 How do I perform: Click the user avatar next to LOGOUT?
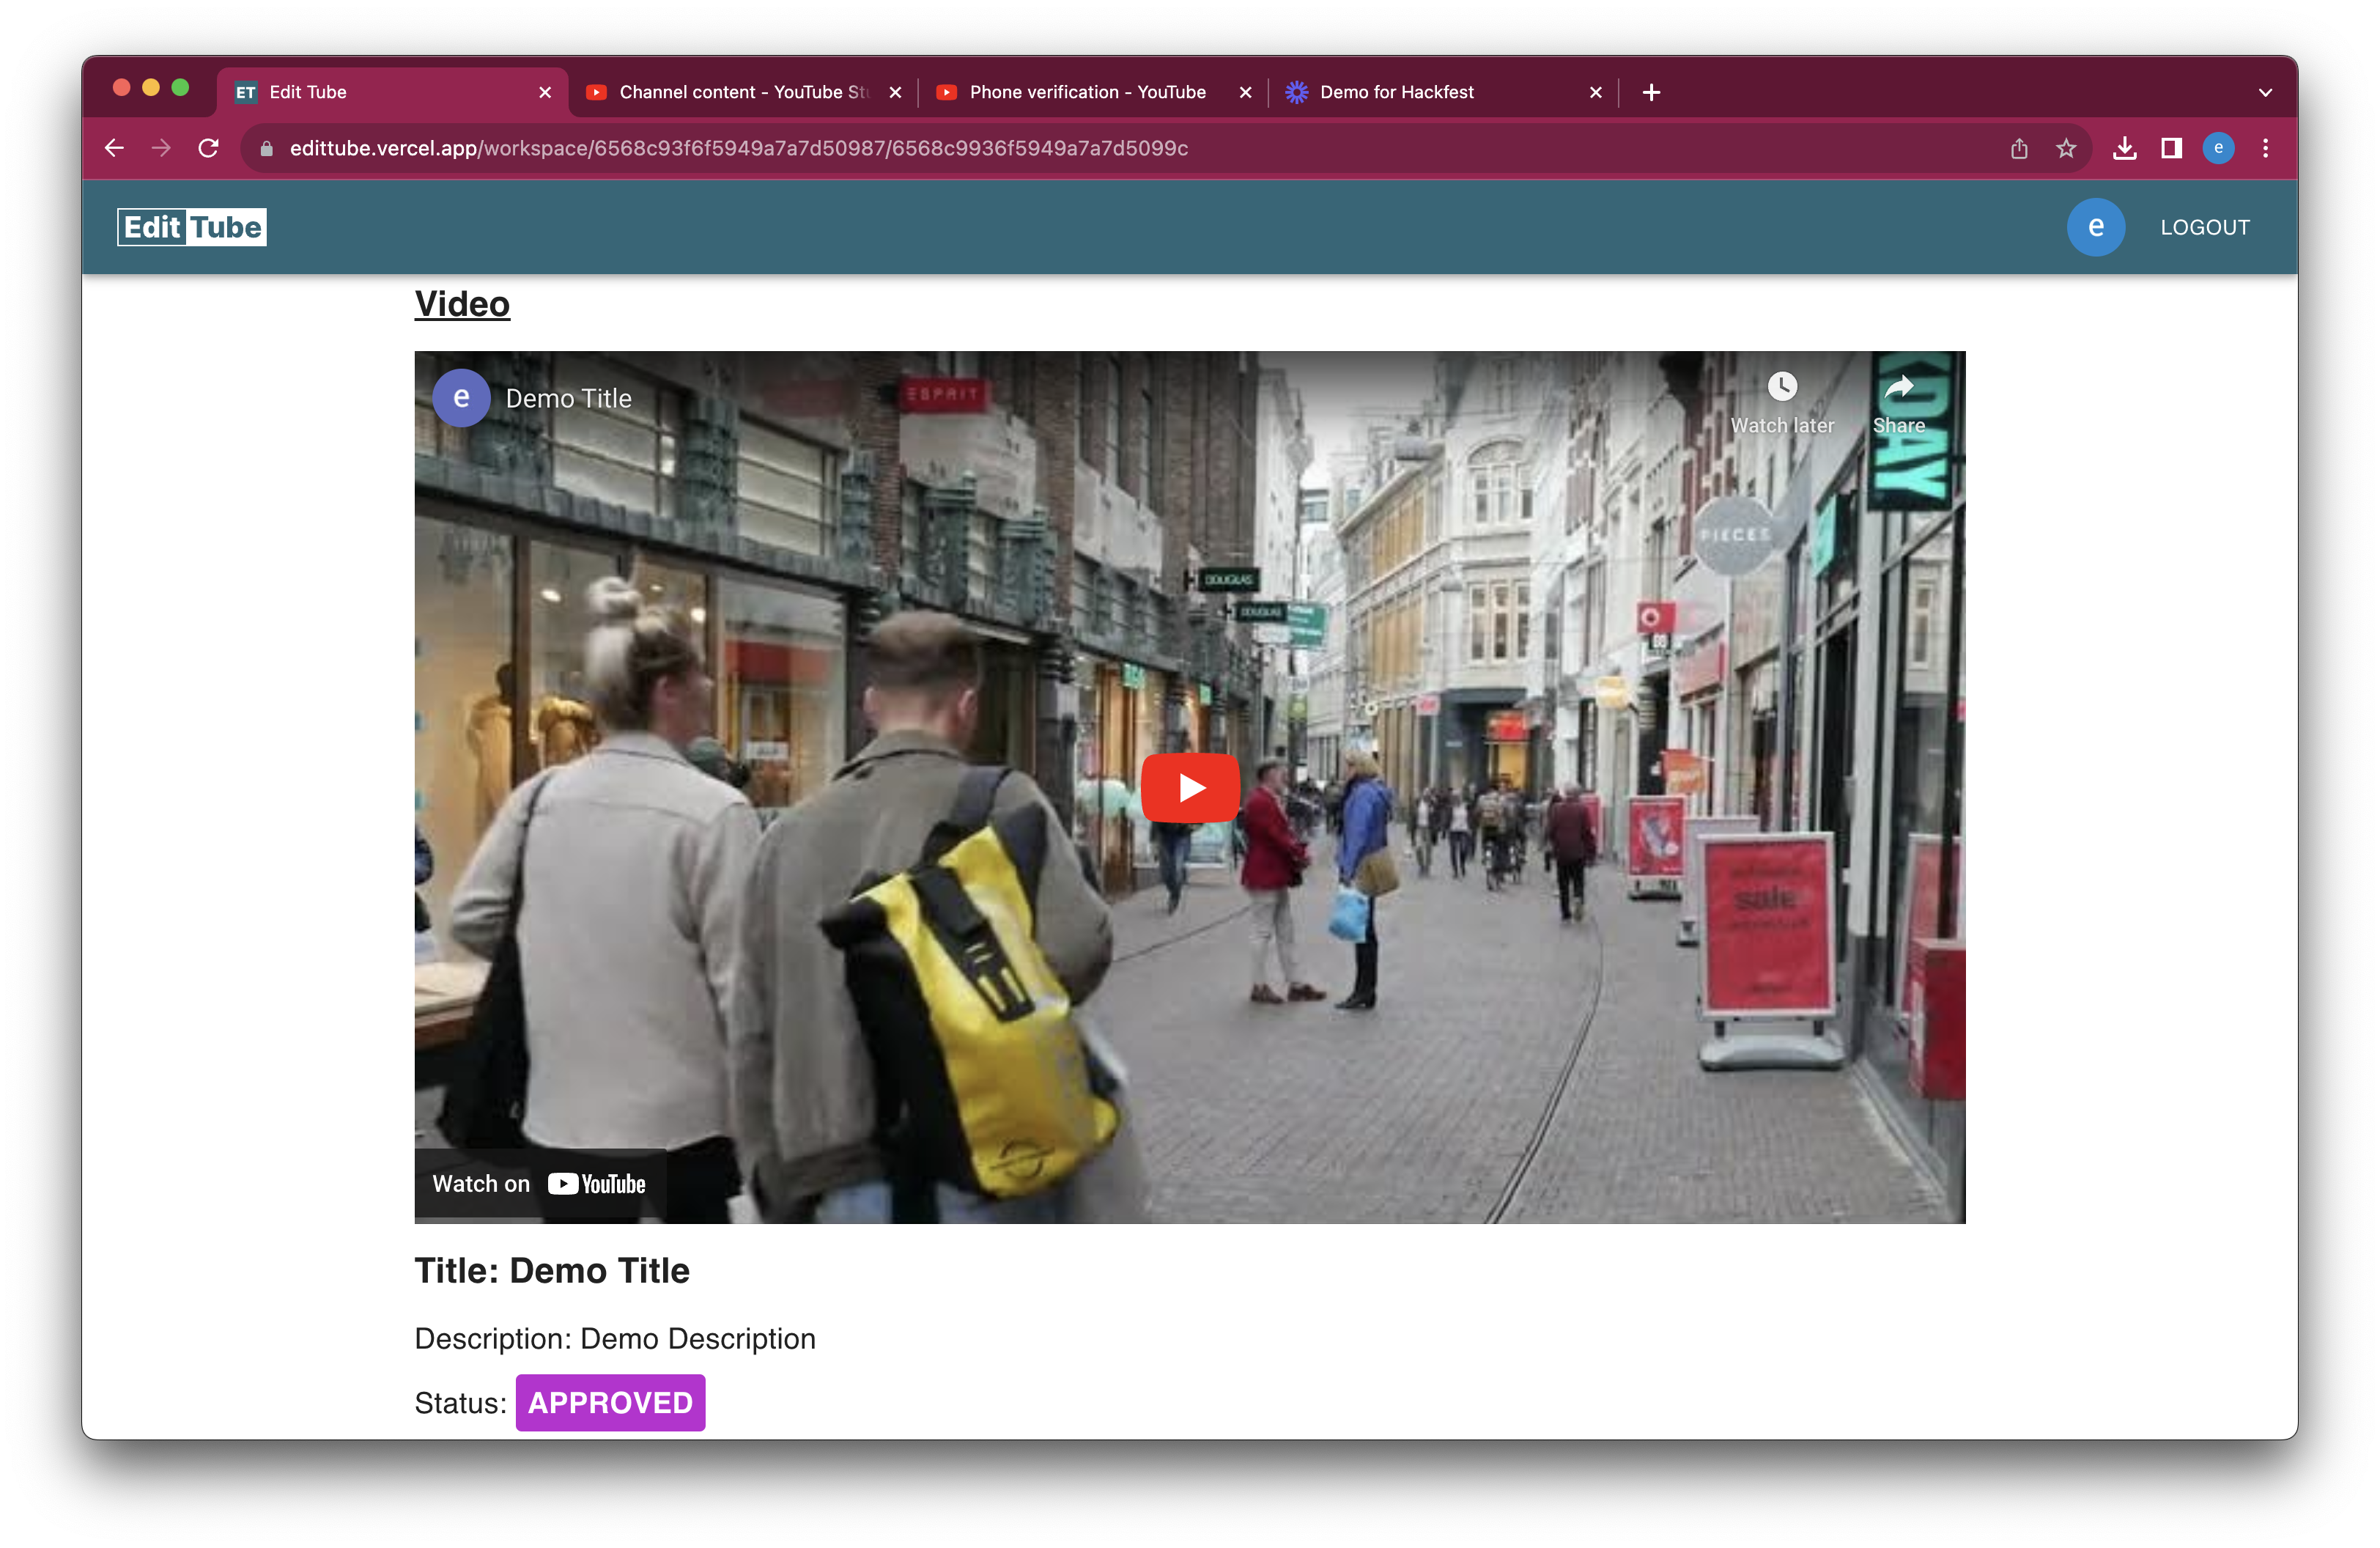(2095, 227)
